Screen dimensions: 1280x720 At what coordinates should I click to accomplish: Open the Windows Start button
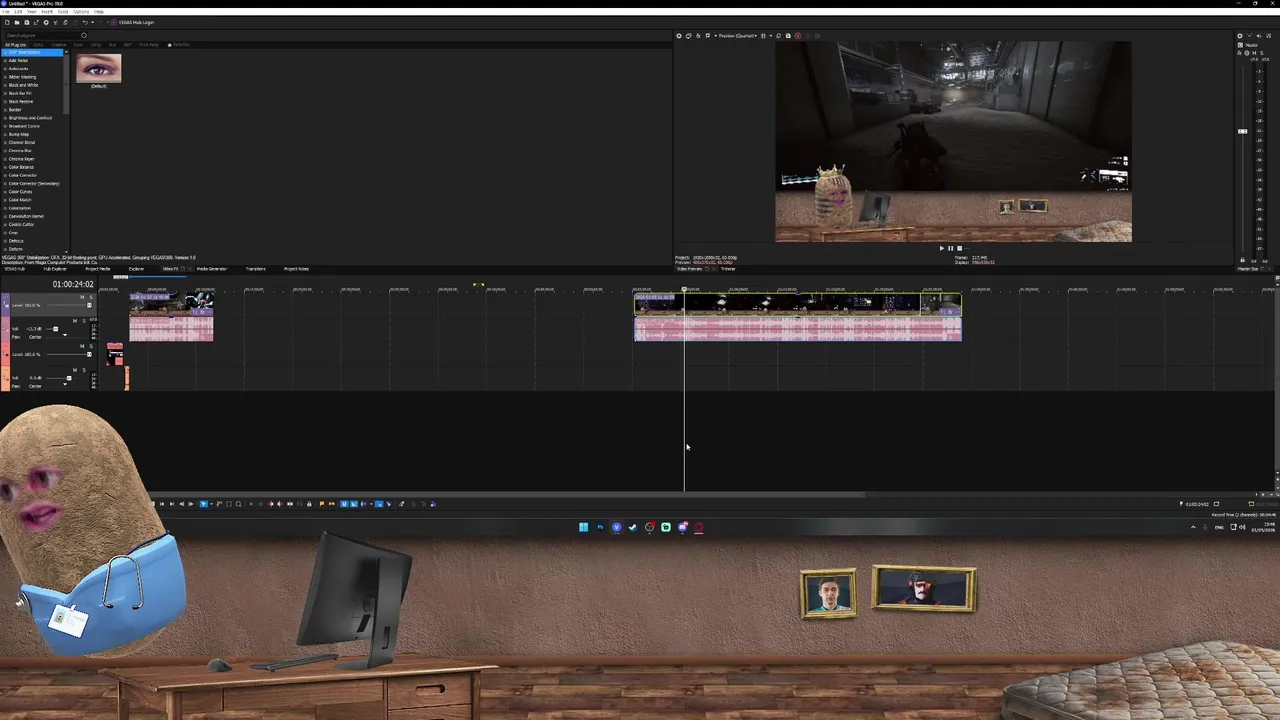(x=583, y=527)
